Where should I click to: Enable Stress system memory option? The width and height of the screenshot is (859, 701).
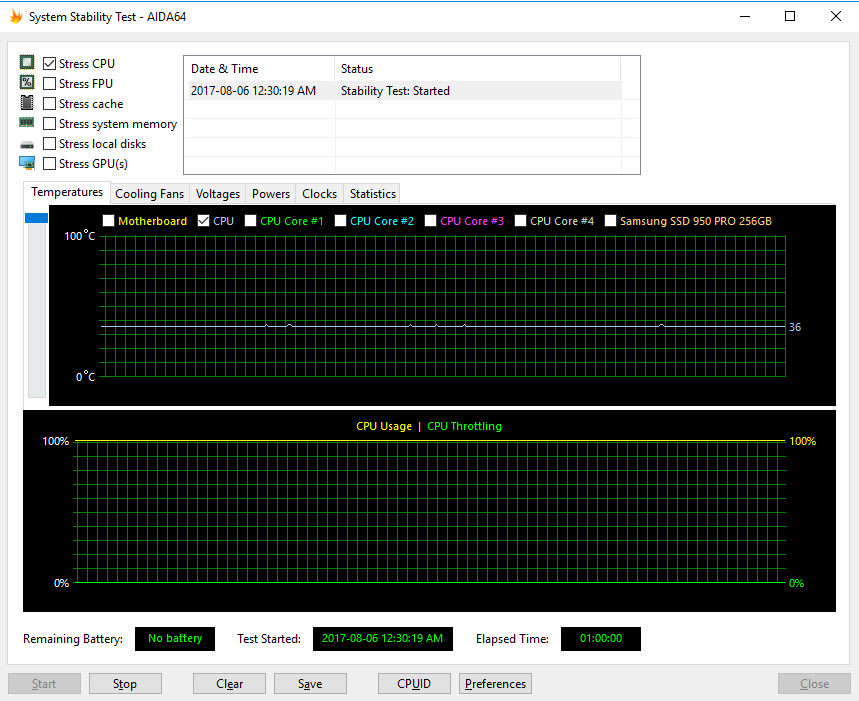pyautogui.click(x=50, y=124)
